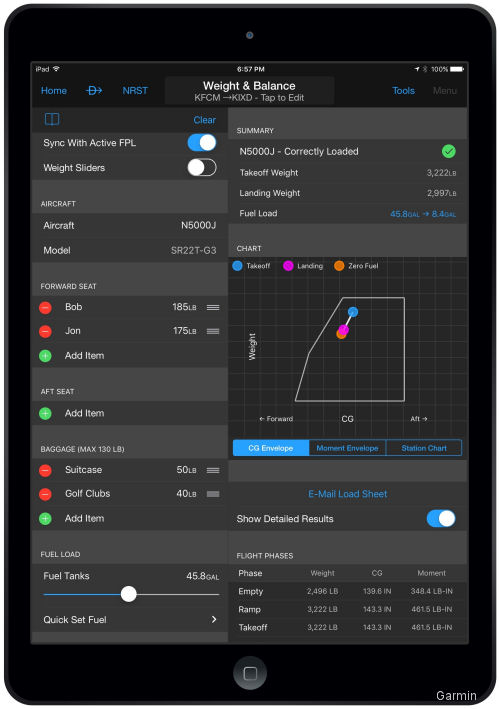Tap the location arrow in status bar
The image size is (500, 709).
417,69
